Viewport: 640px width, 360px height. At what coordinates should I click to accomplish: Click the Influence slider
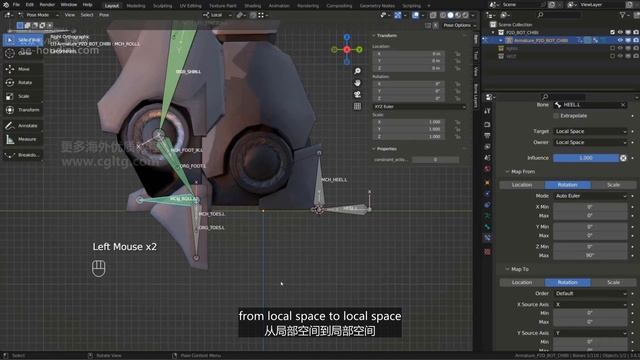tap(586, 158)
